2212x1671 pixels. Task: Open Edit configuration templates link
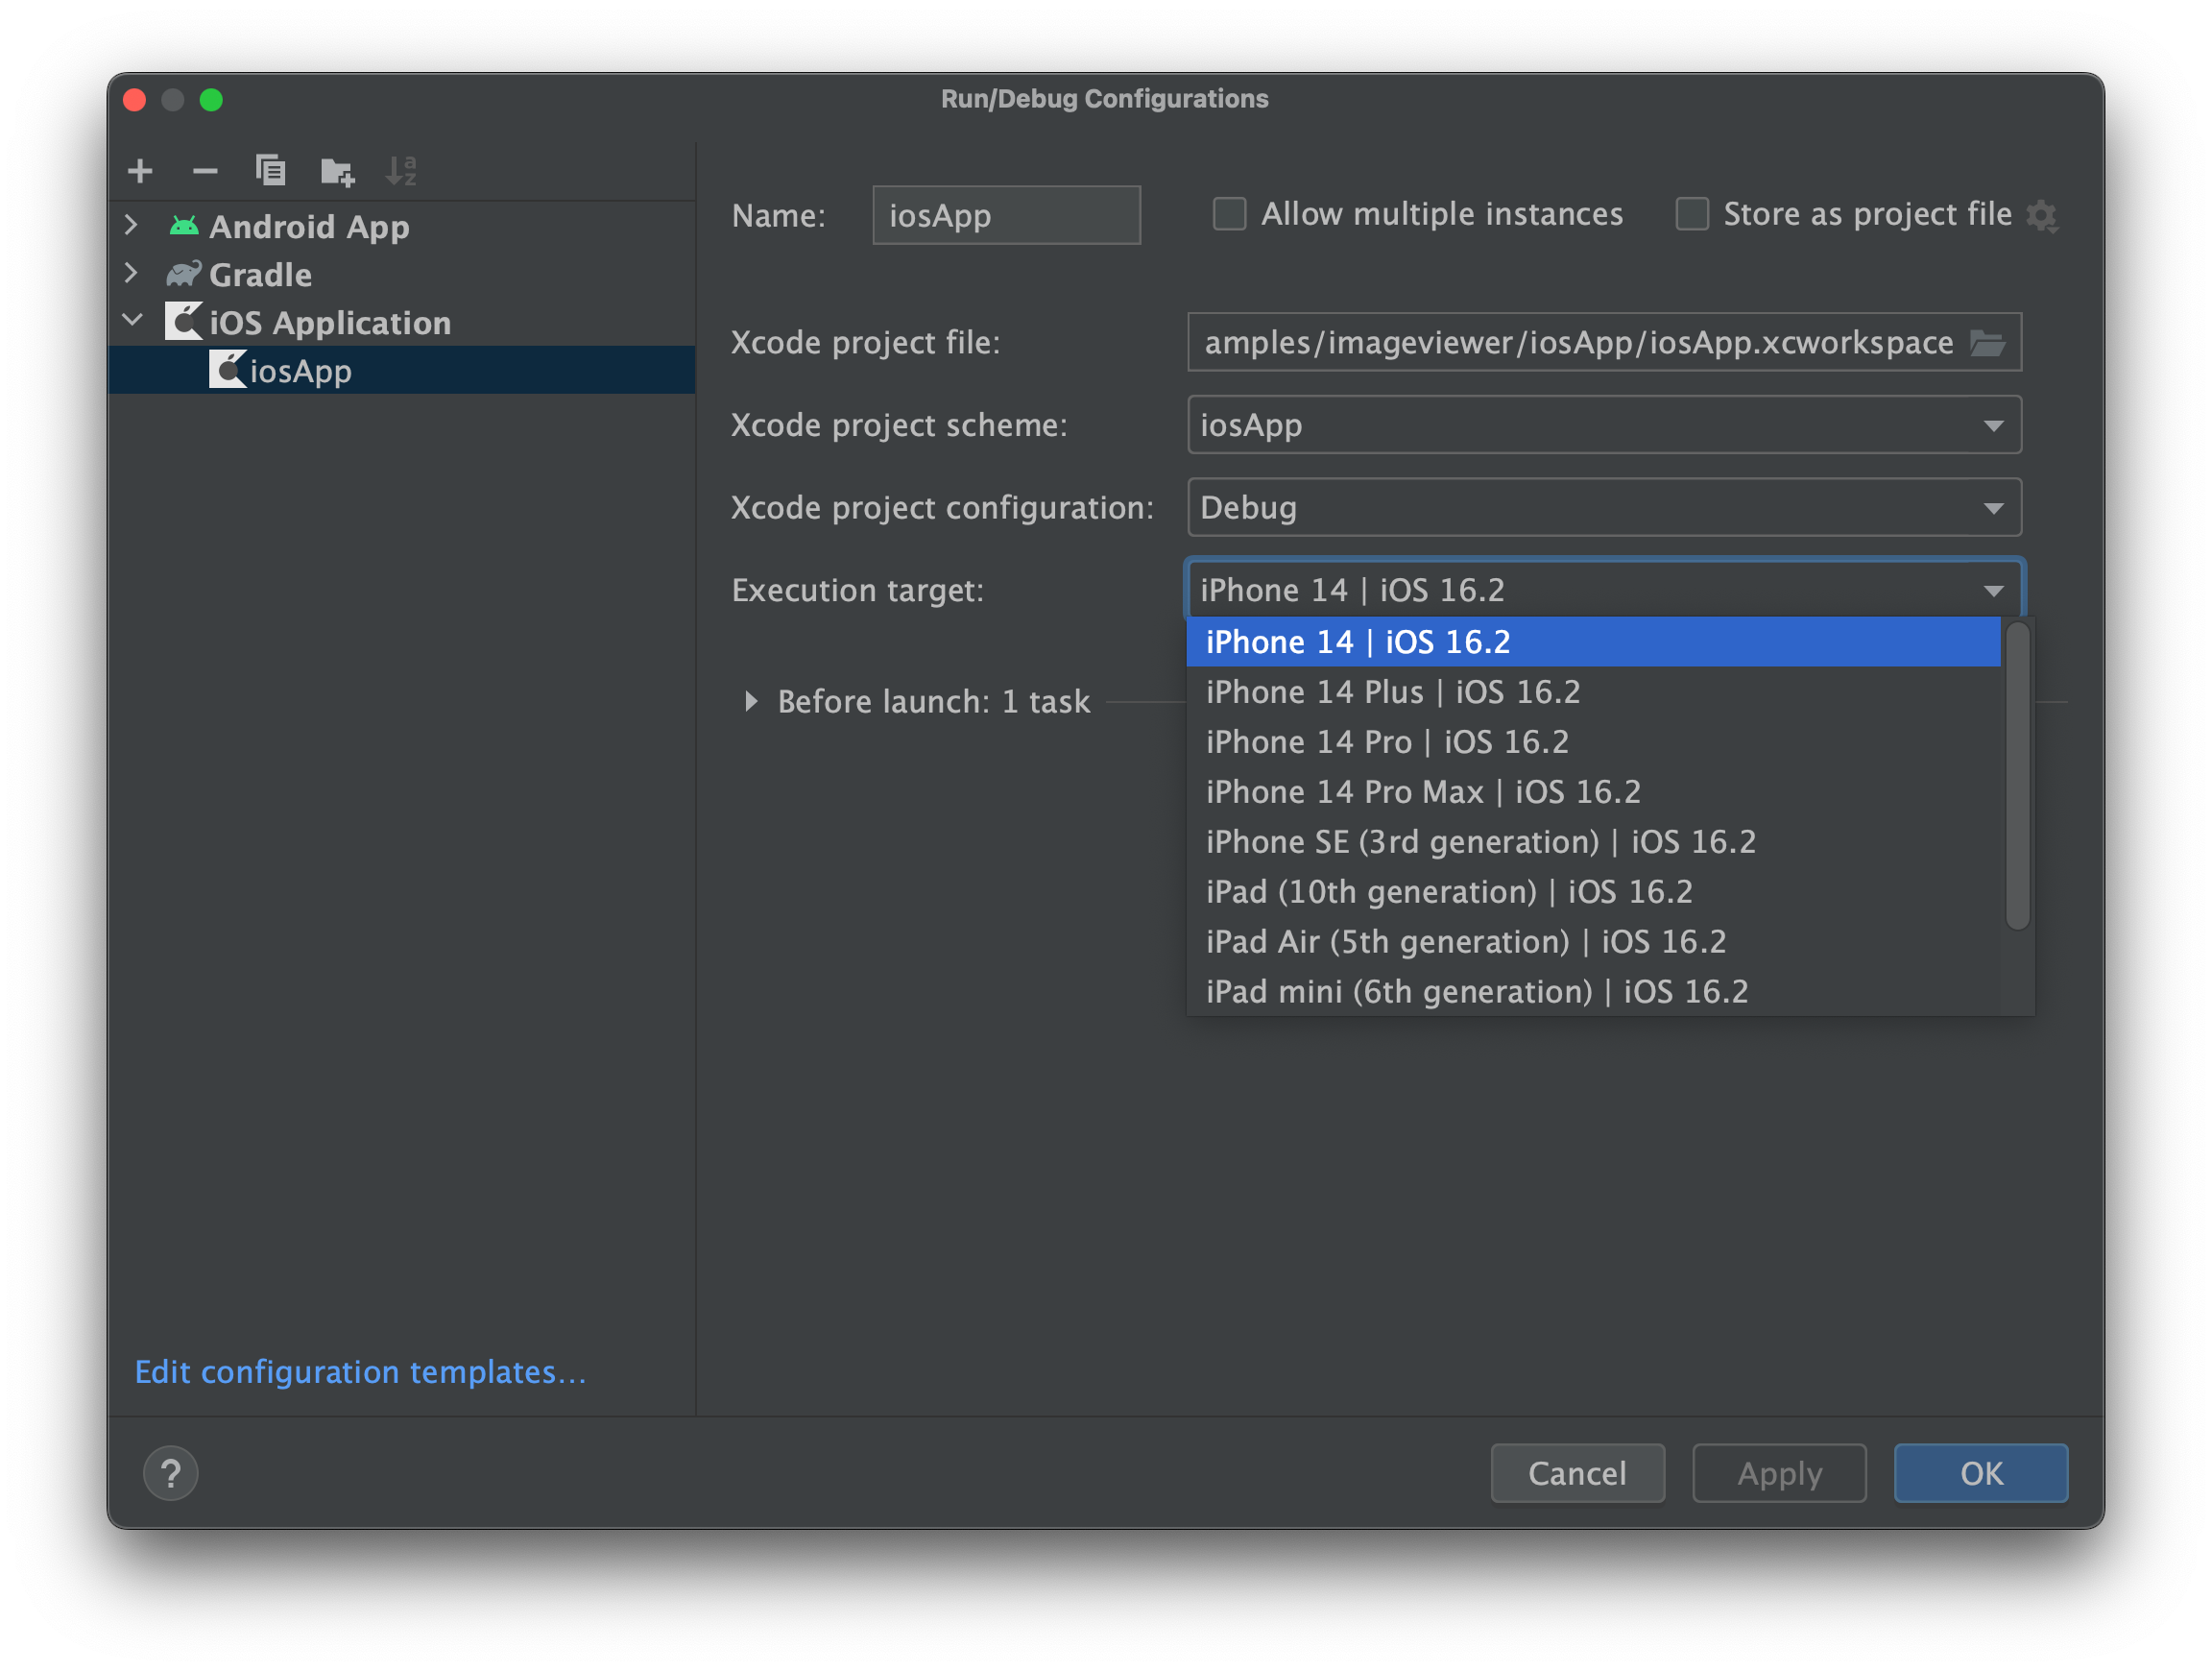pyautogui.click(x=360, y=1371)
